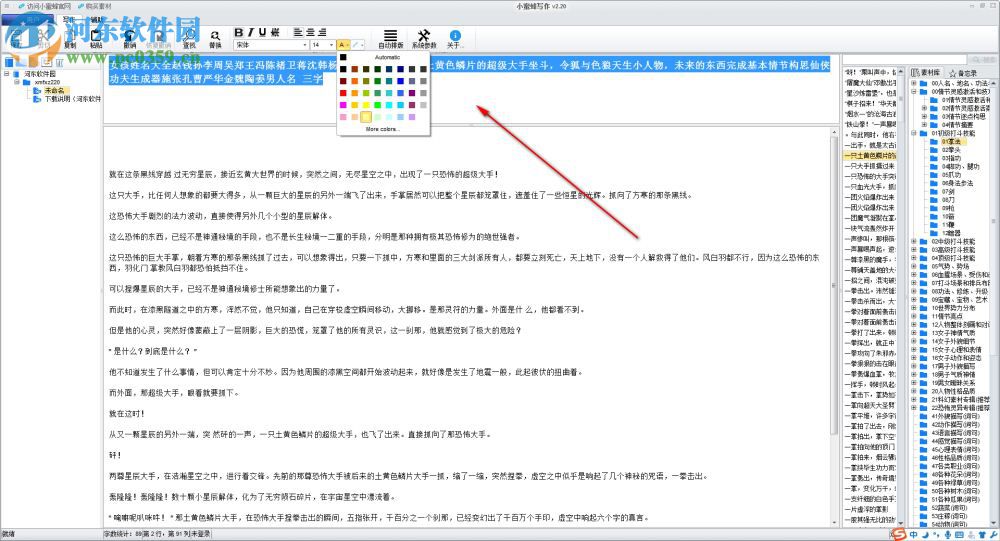Pick the highlighted light yellow swatch
The height and width of the screenshot is (541, 1000).
(365, 117)
